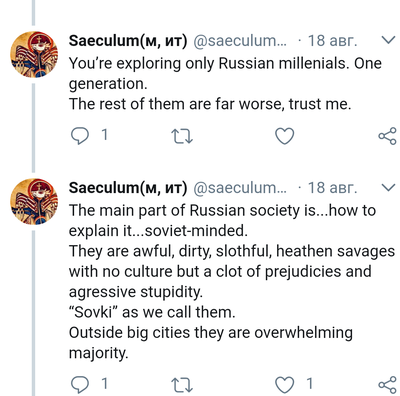Open first tweet's '18 авг.' timestamp
Image resolution: width=400 pixels, height=396 pixels.
coord(332,41)
